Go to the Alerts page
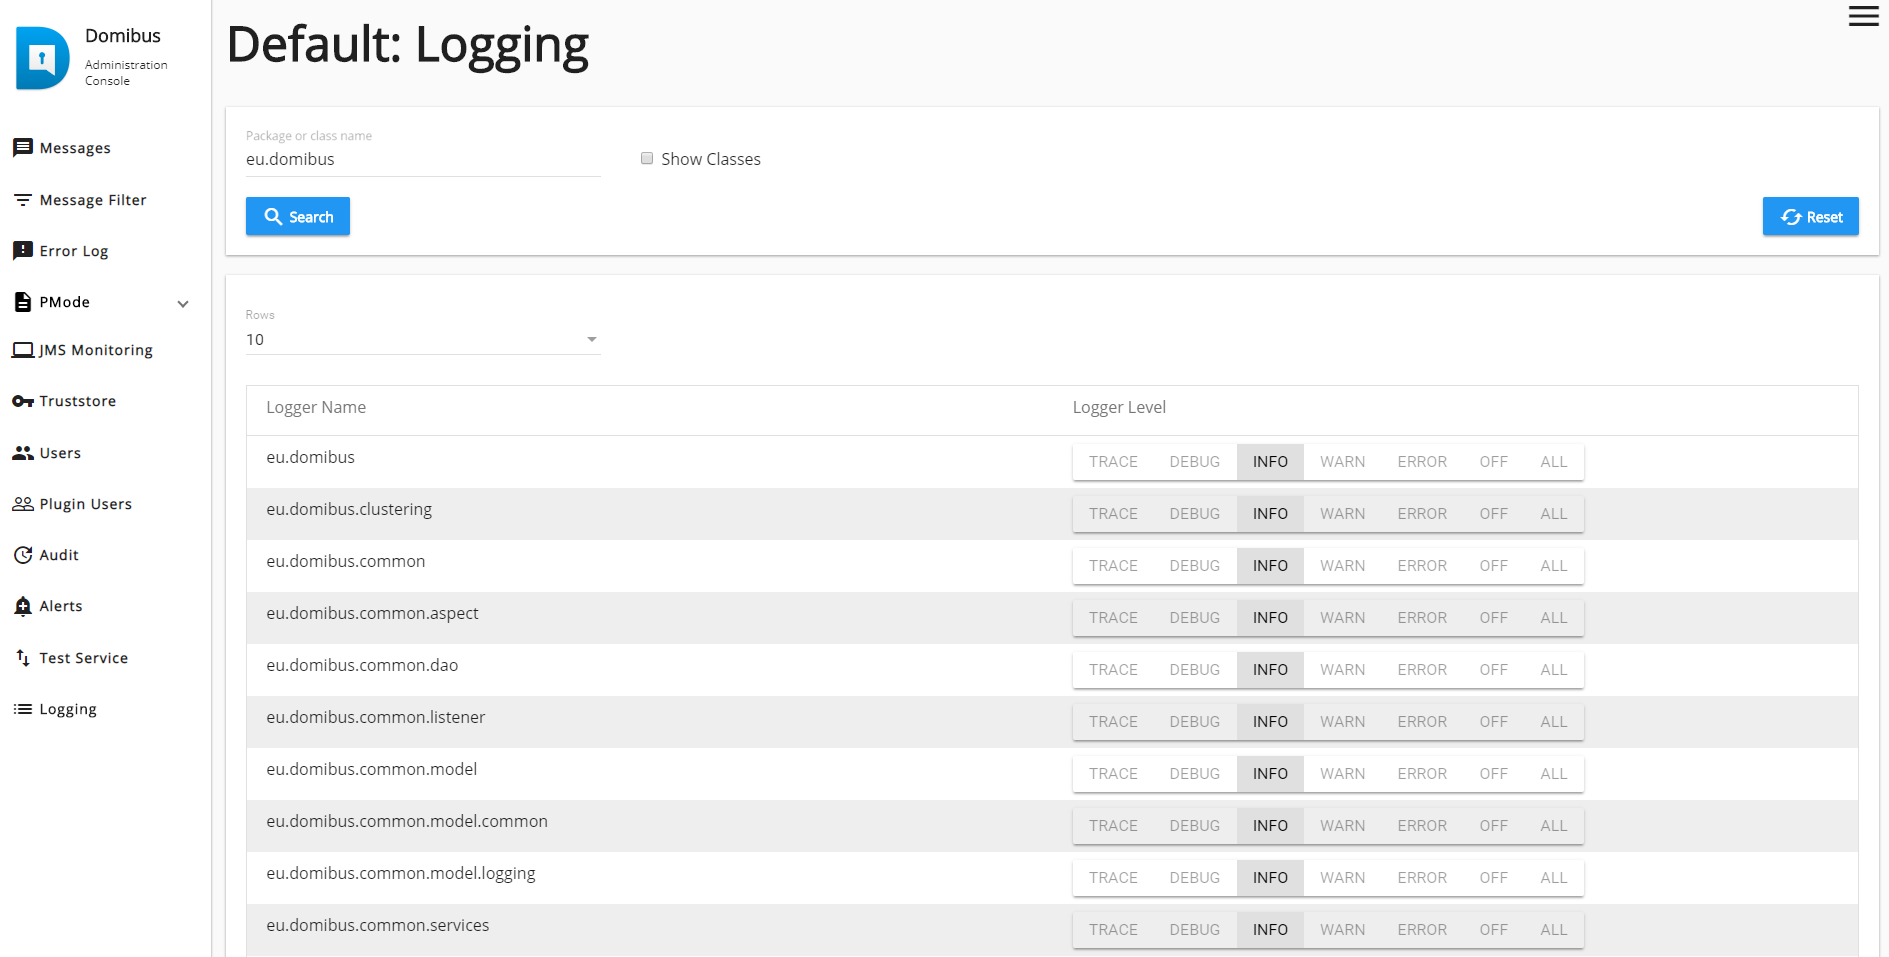The width and height of the screenshot is (1889, 957). (61, 606)
